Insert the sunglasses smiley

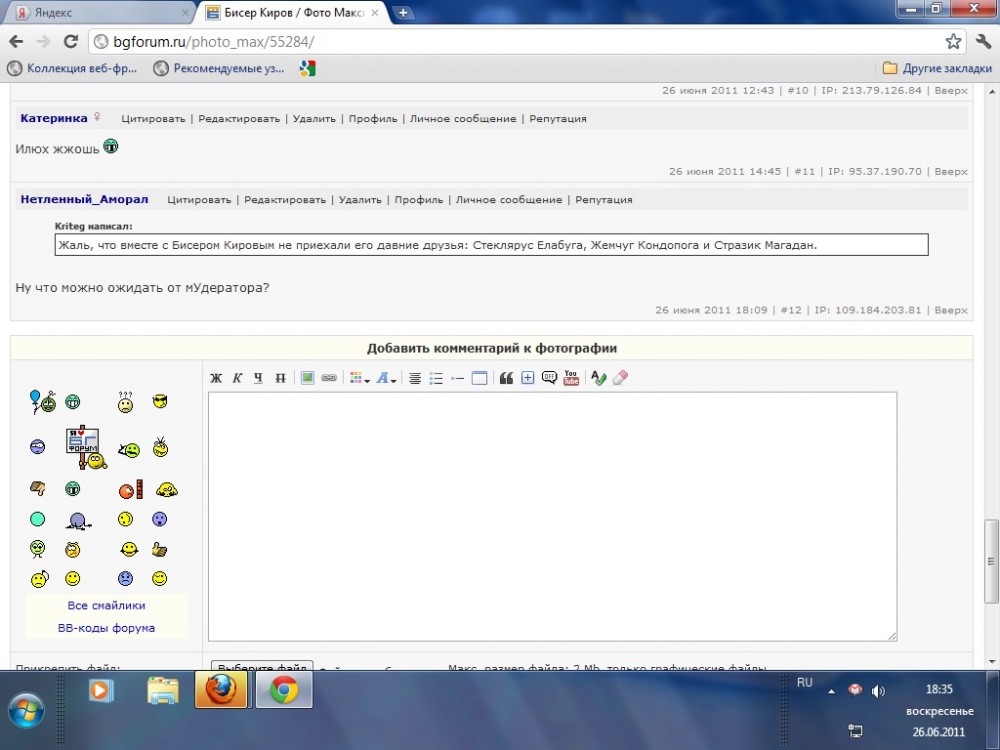[x=160, y=402]
